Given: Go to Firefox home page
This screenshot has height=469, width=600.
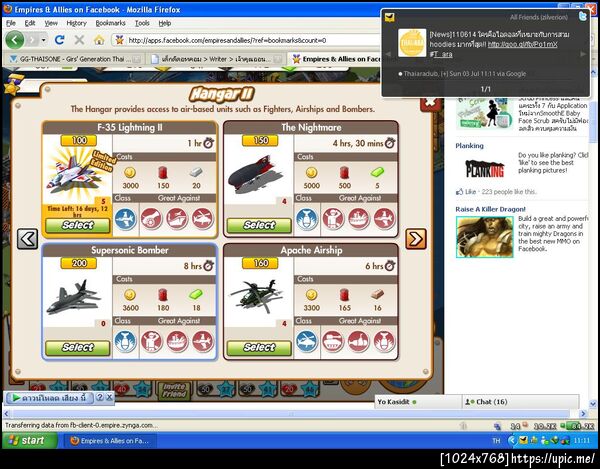Looking at the screenshot, I should point(99,39).
